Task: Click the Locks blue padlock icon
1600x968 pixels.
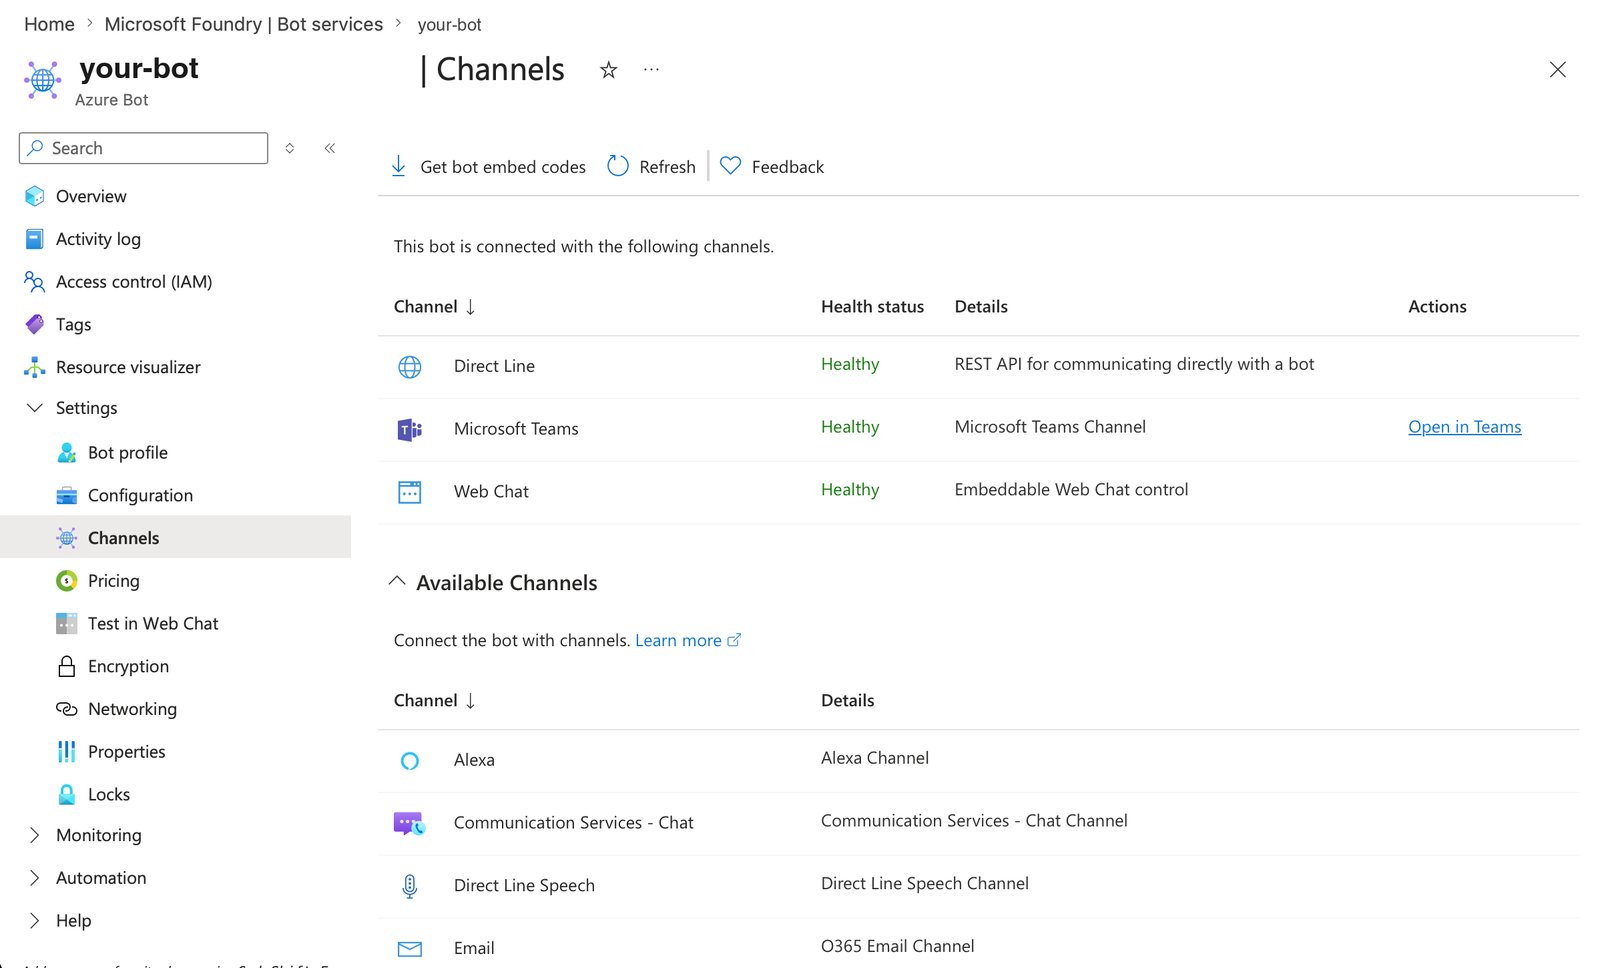Action: pyautogui.click(x=67, y=795)
